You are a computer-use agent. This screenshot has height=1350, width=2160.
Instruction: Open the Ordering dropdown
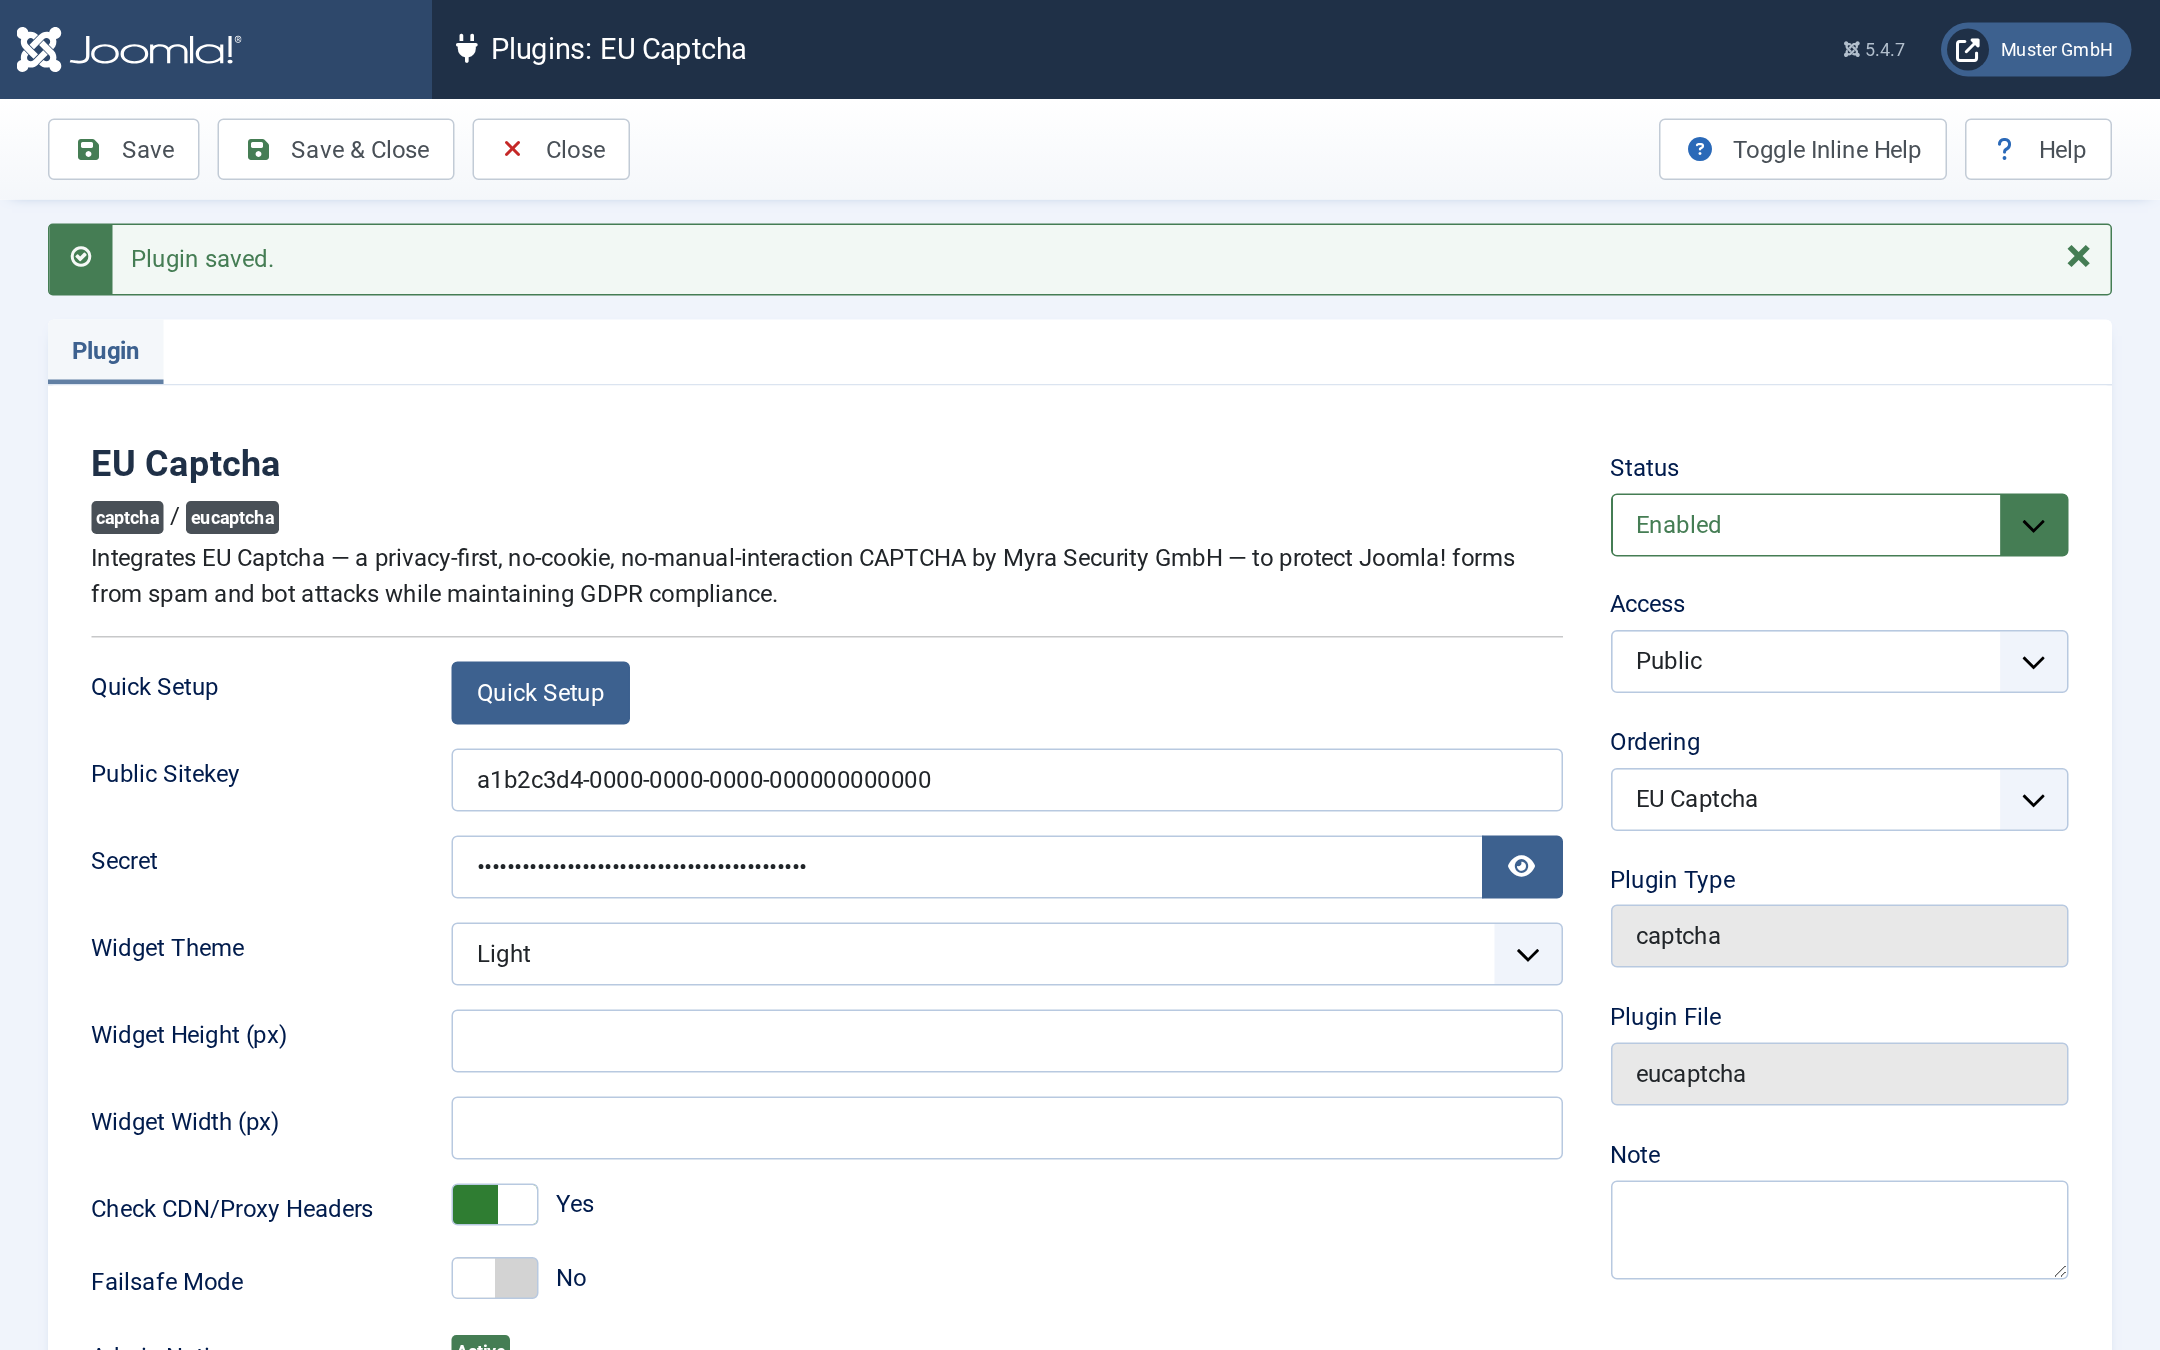1839,799
